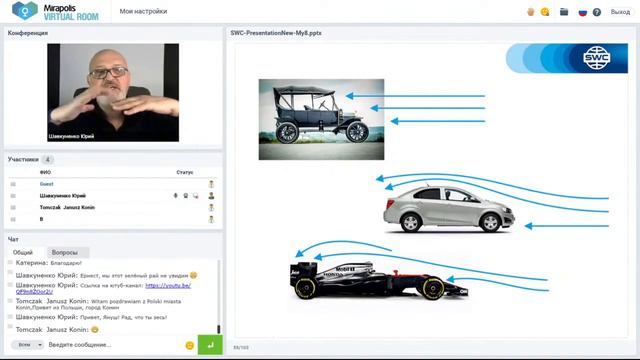This screenshot has width=640, height=360.
Task: Click the green send message button
Action: click(210, 345)
